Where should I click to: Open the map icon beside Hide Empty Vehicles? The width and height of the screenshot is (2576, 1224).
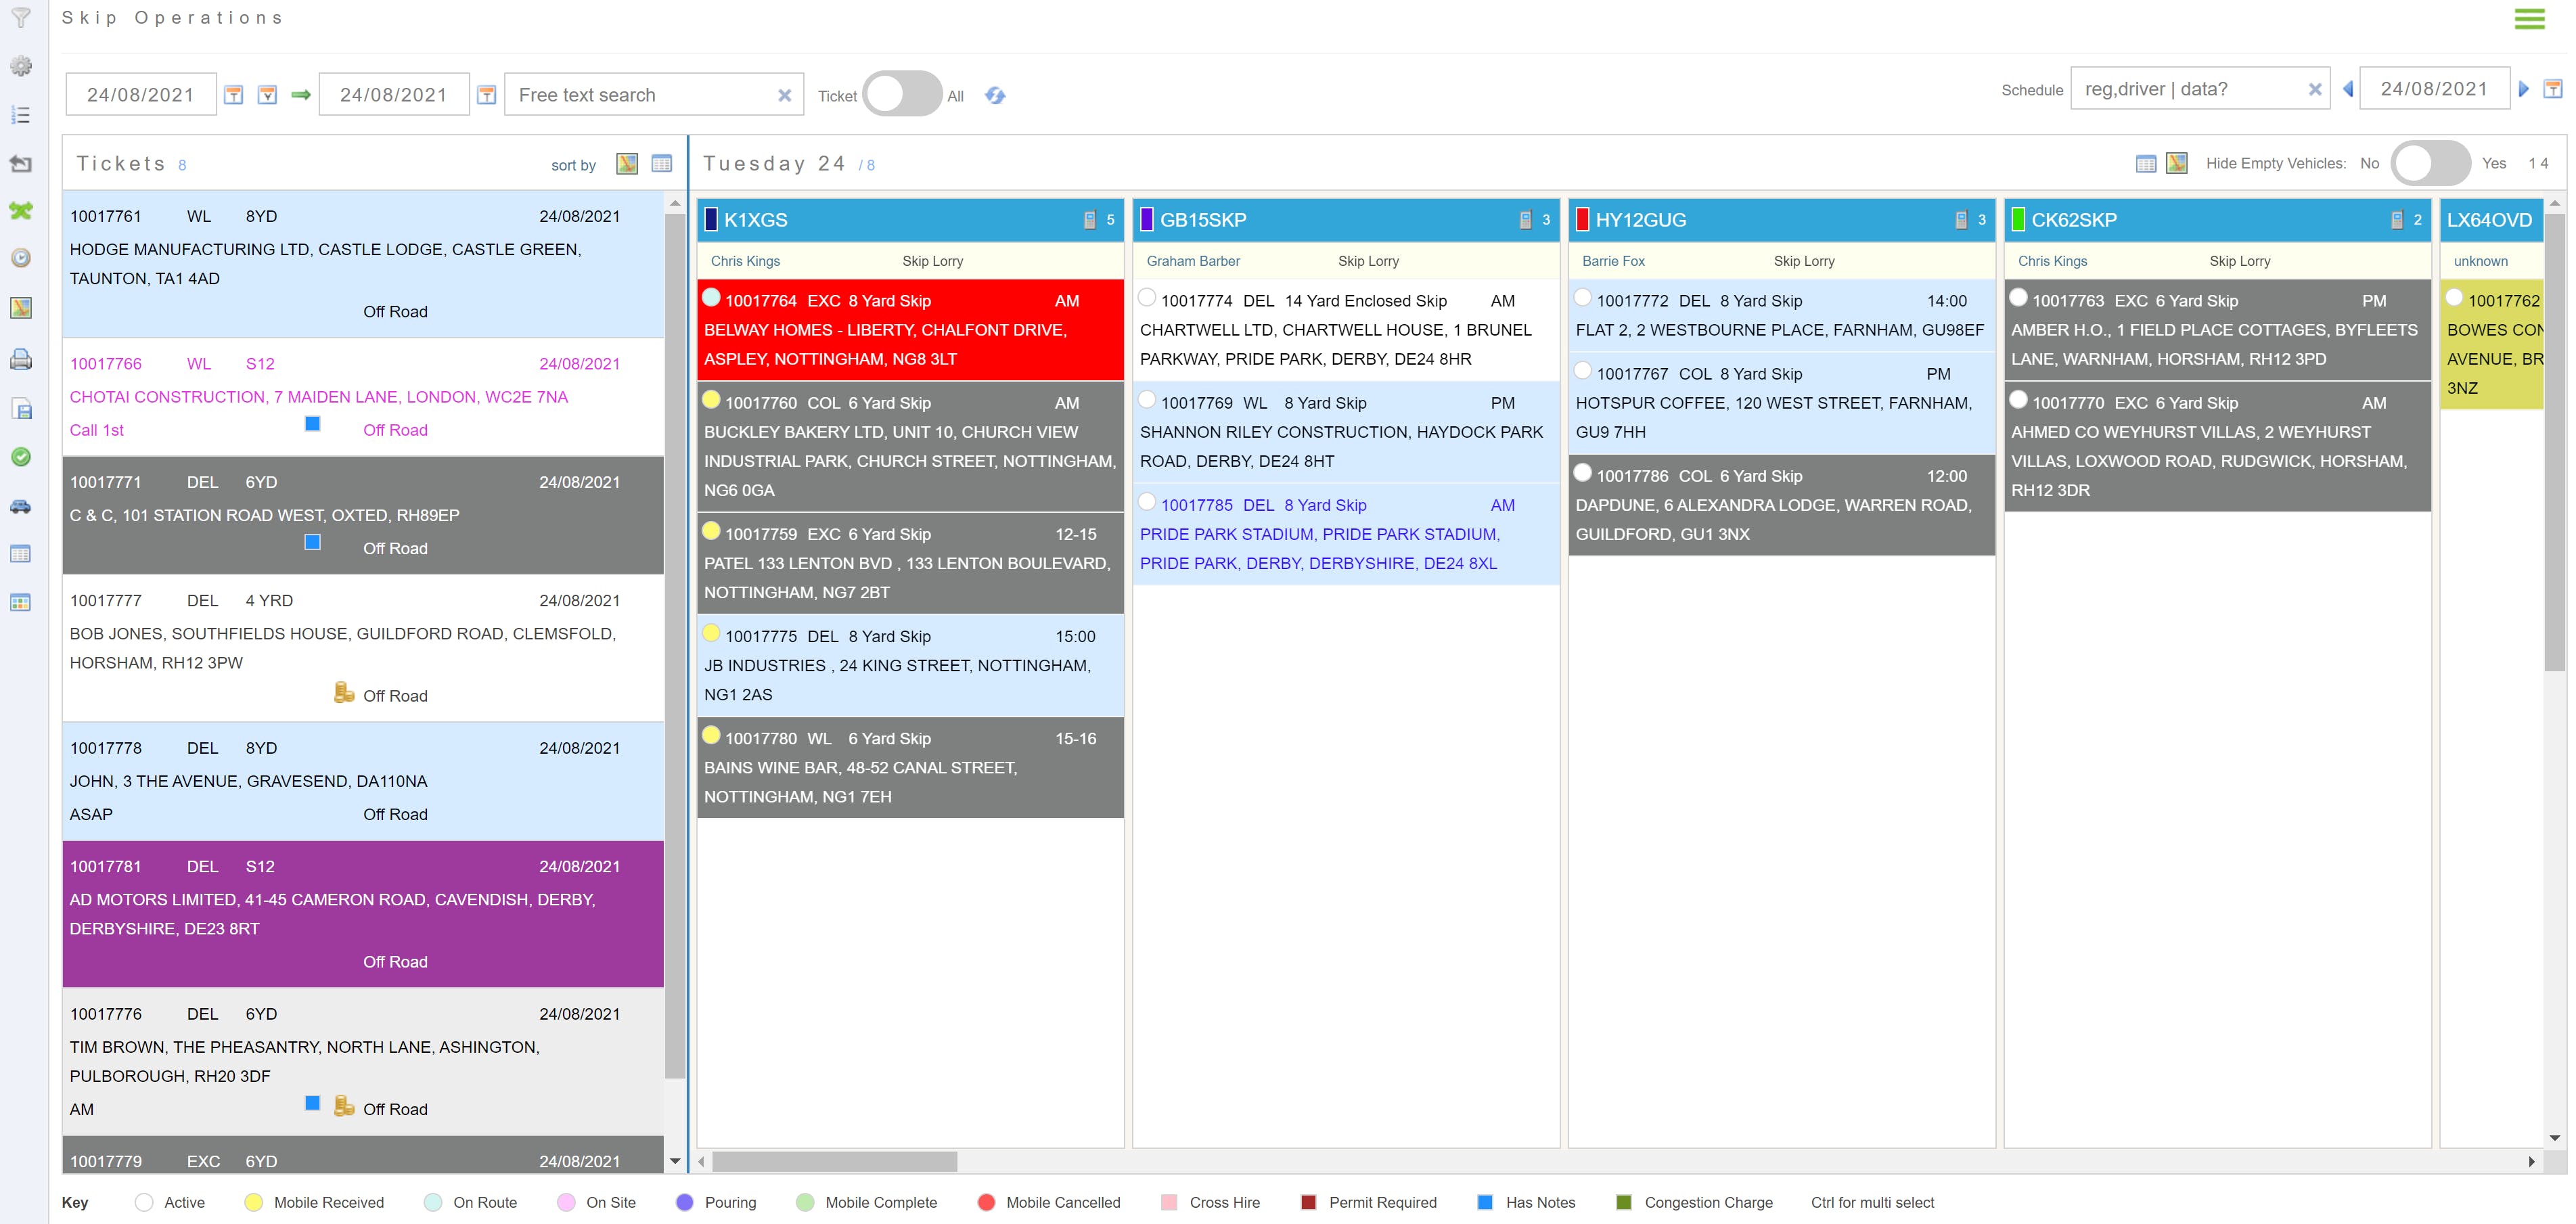coord(2177,163)
